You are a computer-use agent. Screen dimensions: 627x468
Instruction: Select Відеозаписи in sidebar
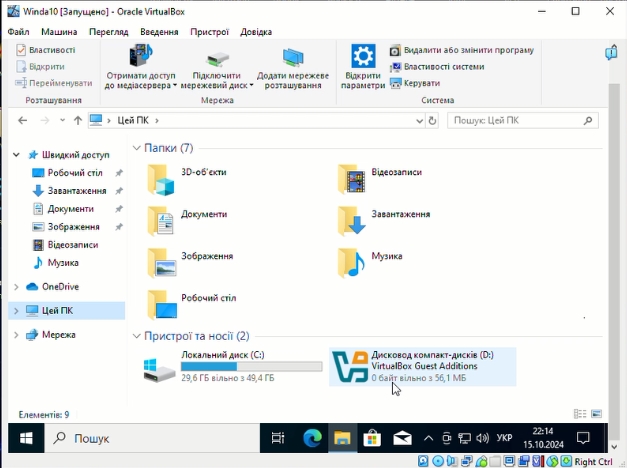point(73,245)
